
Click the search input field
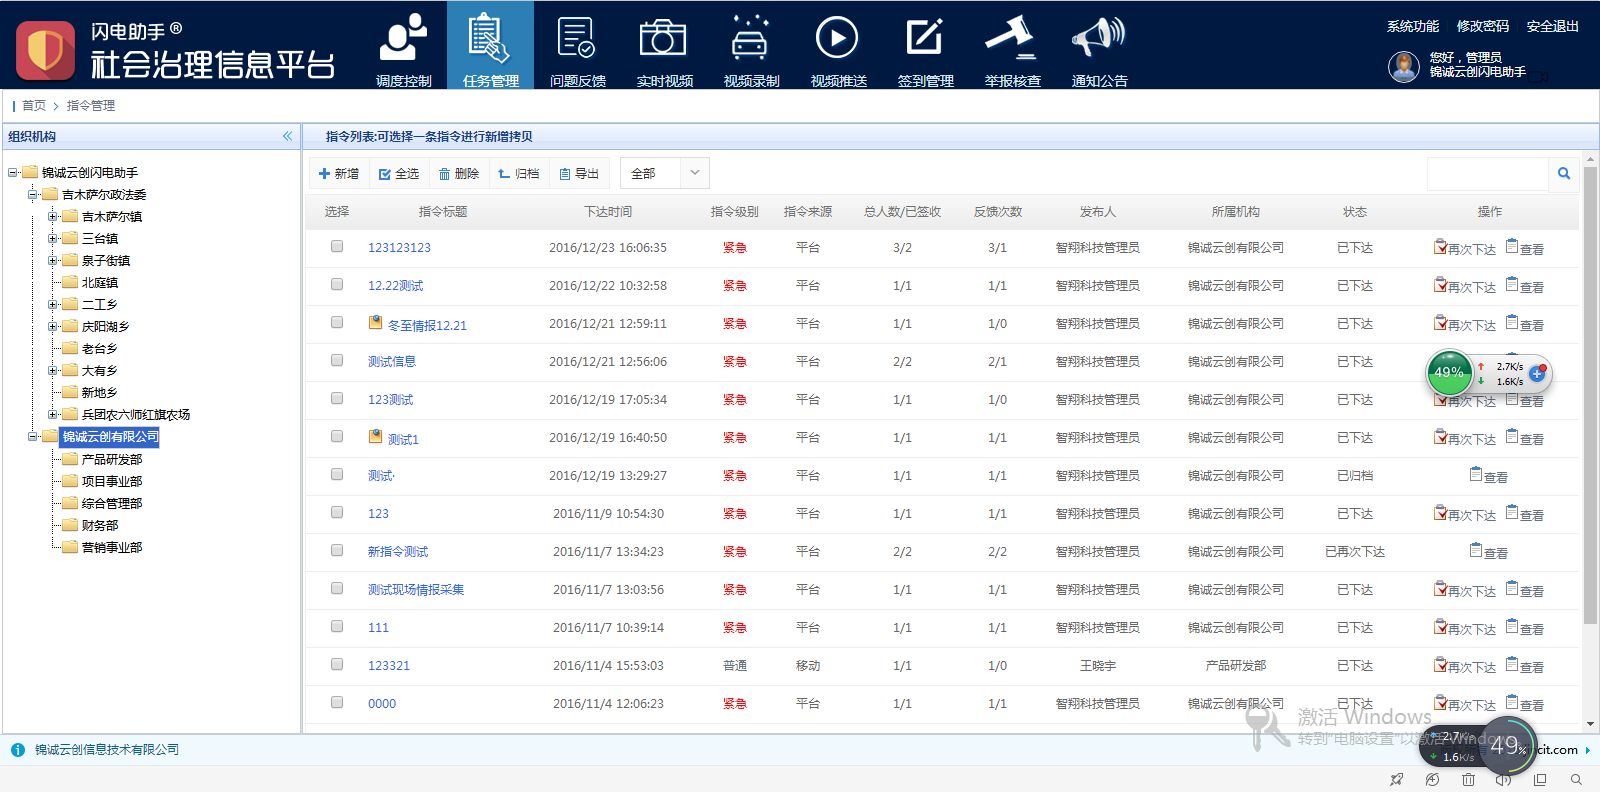pos(1487,174)
